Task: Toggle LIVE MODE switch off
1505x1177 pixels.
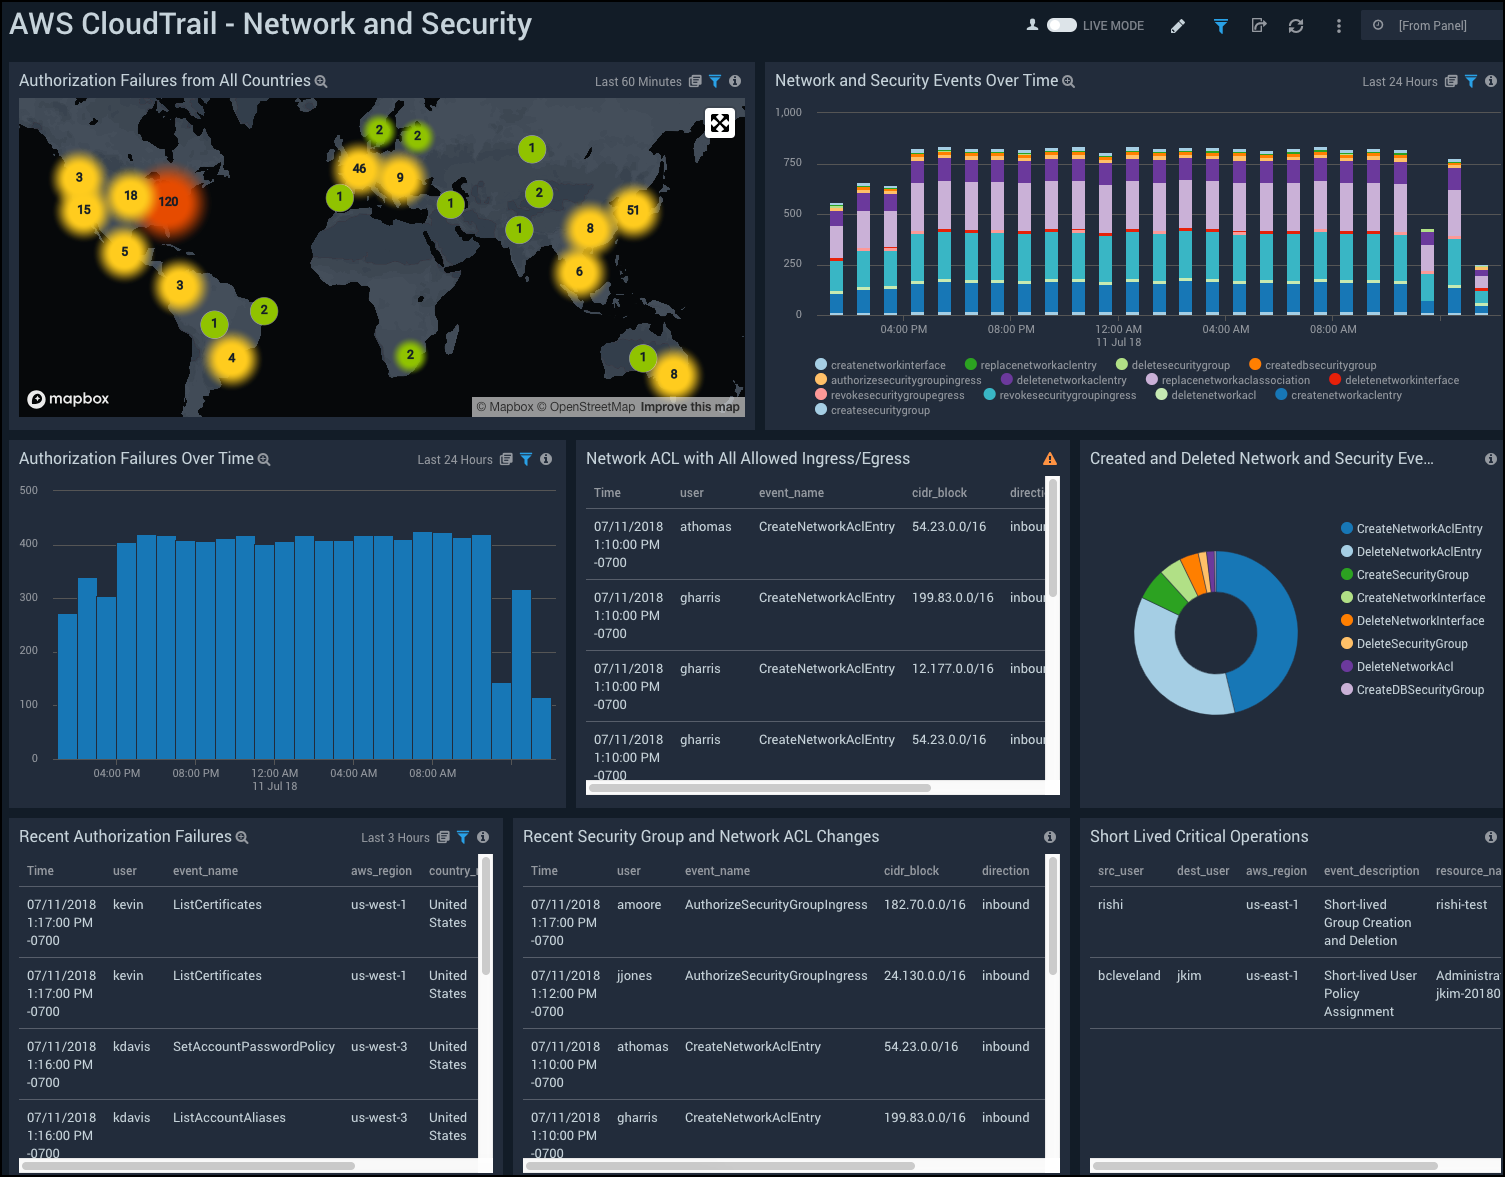Action: [1063, 25]
